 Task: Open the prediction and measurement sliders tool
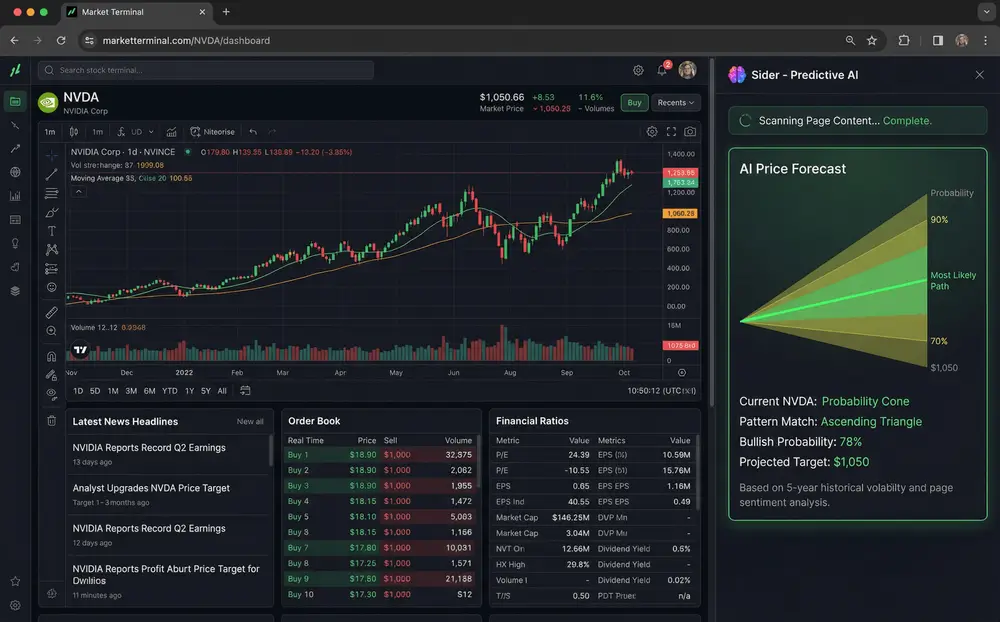(52, 269)
